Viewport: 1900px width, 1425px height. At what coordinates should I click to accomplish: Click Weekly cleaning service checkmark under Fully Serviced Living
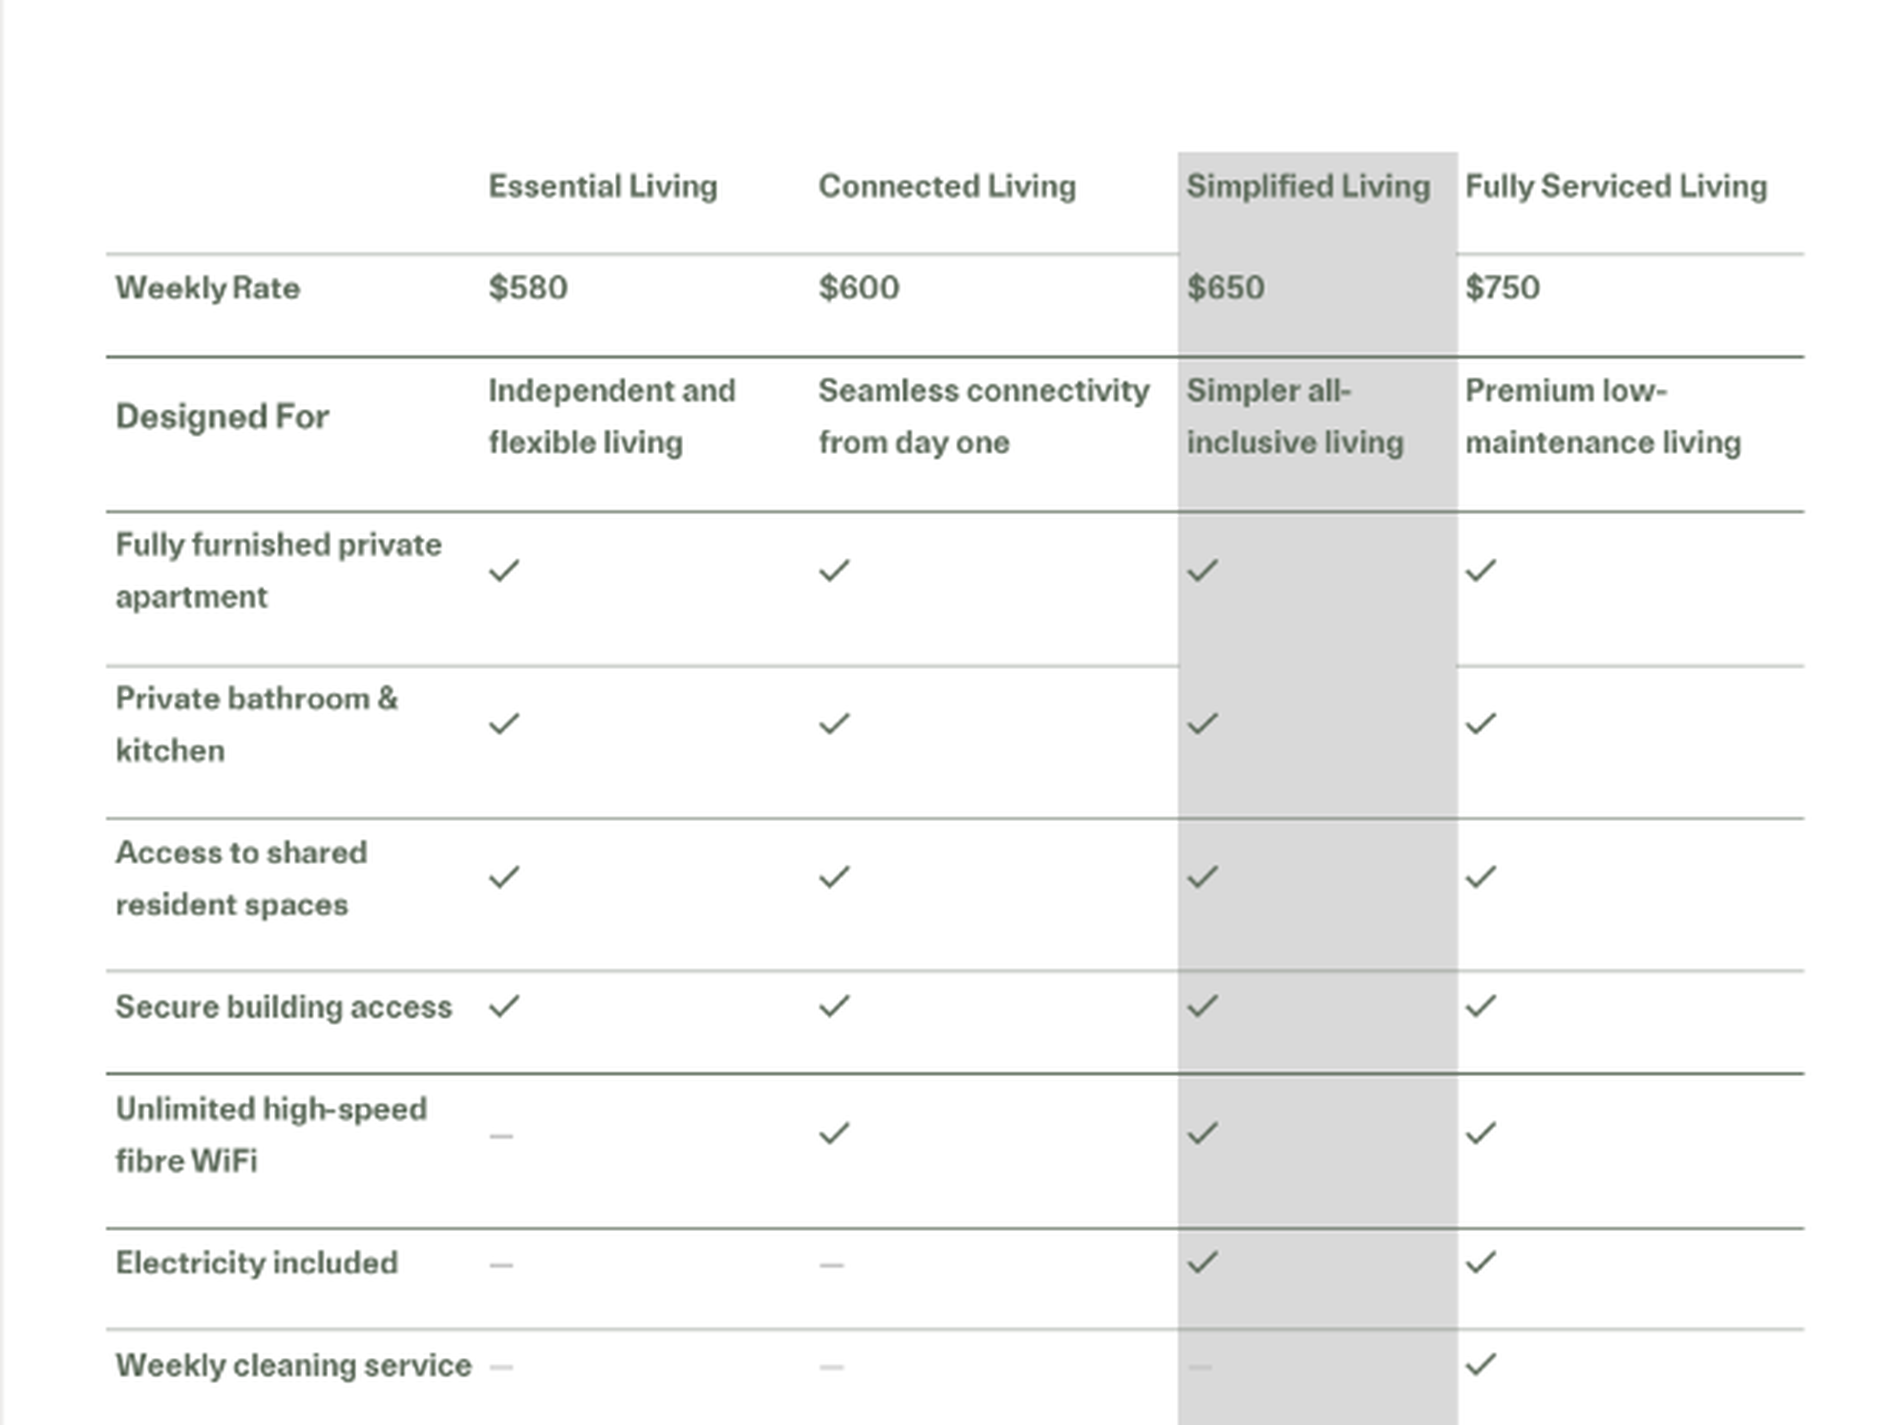tap(1481, 1364)
